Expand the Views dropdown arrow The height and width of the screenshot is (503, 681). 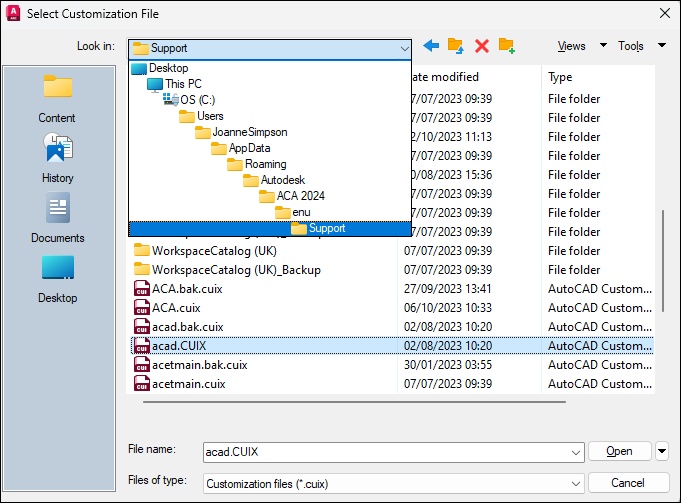(603, 45)
